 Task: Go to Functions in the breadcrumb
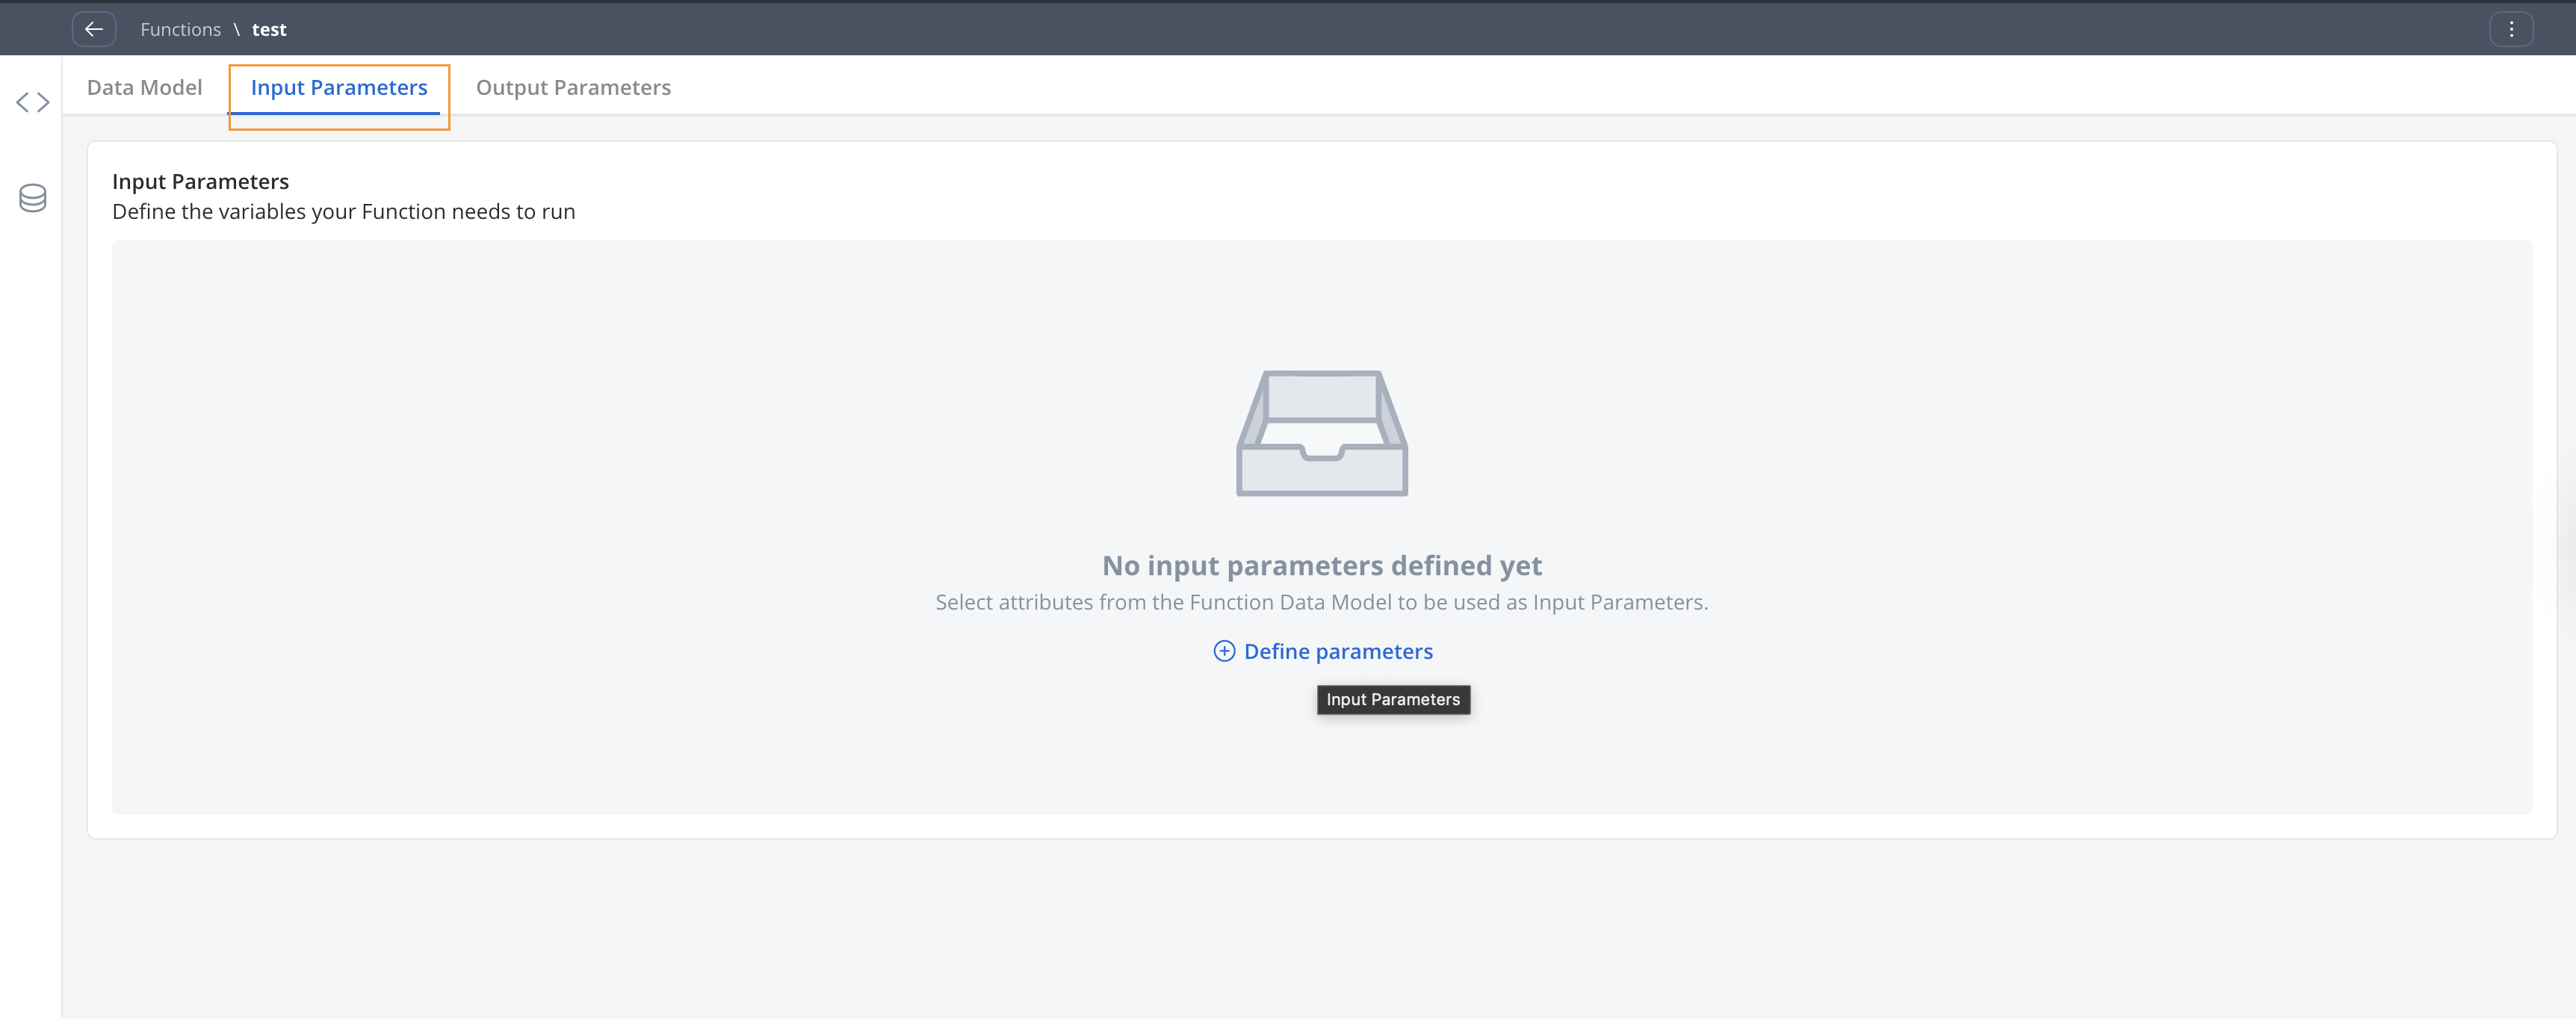pyautogui.click(x=180, y=30)
